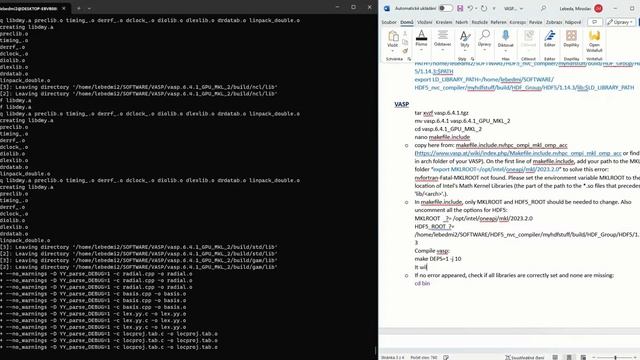This screenshot has height=360, width=640.
Task: Click the red account avatar circle
Action: pyautogui.click(x=598, y=8)
